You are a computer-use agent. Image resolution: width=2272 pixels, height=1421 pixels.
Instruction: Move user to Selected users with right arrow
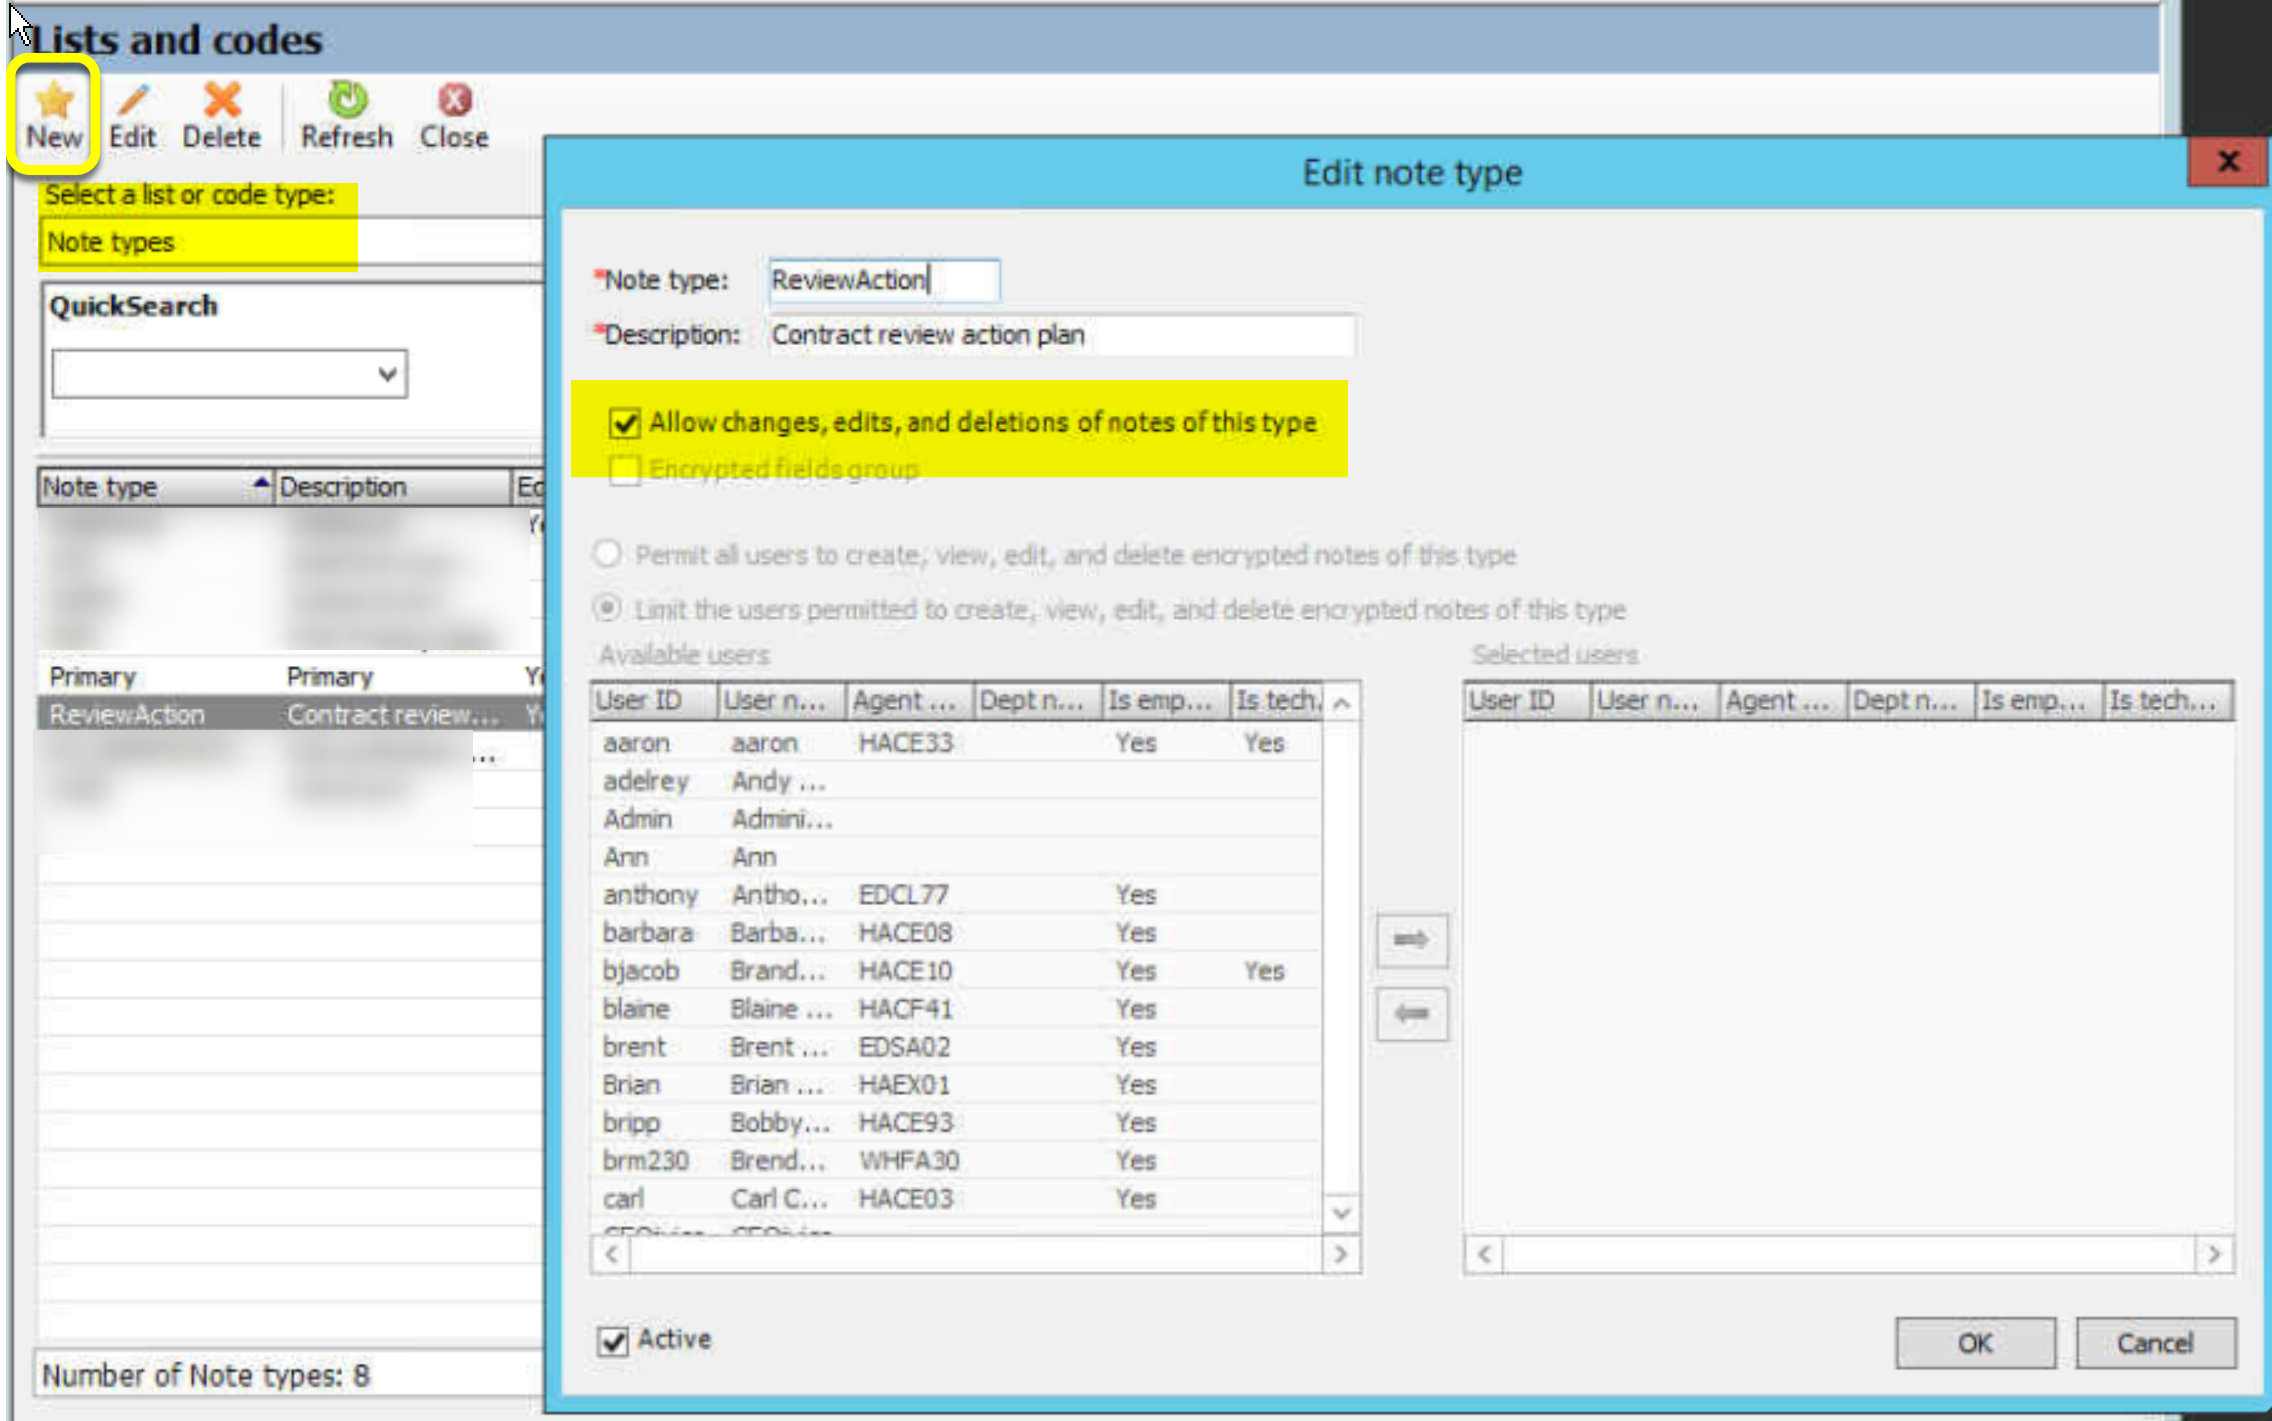click(1411, 940)
